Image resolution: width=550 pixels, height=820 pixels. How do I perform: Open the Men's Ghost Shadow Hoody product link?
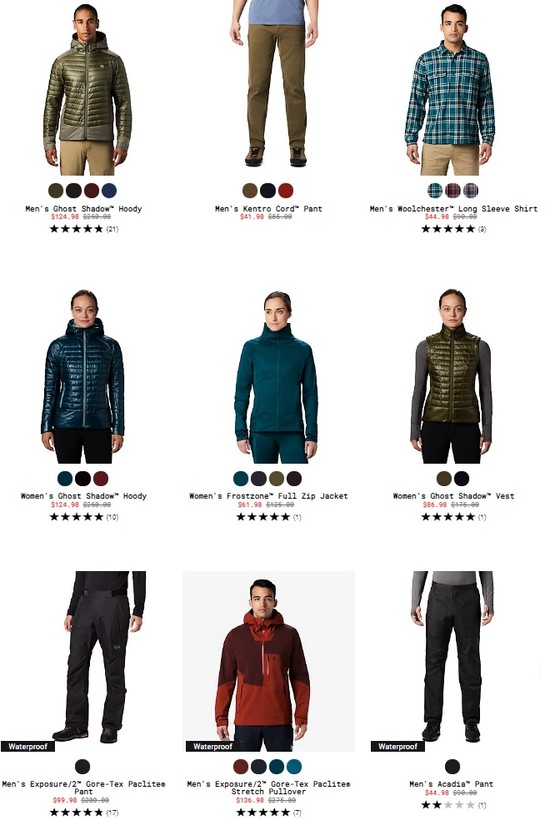coord(84,209)
